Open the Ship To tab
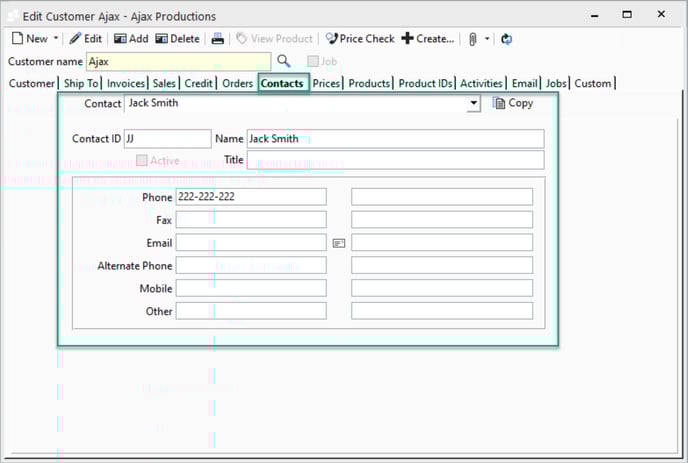Screen dimensions: 688x463 [x=81, y=83]
